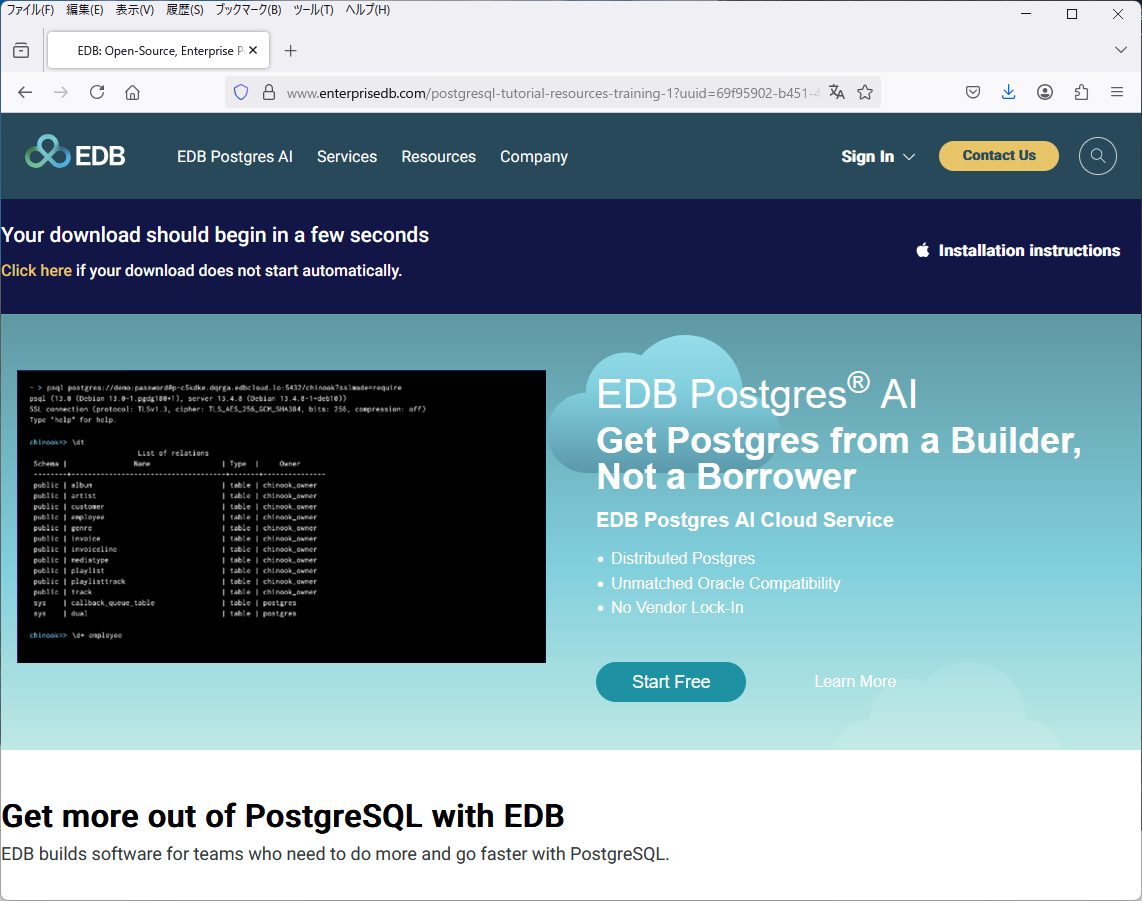Click the padlock site information icon
The width and height of the screenshot is (1142, 901).
click(269, 93)
